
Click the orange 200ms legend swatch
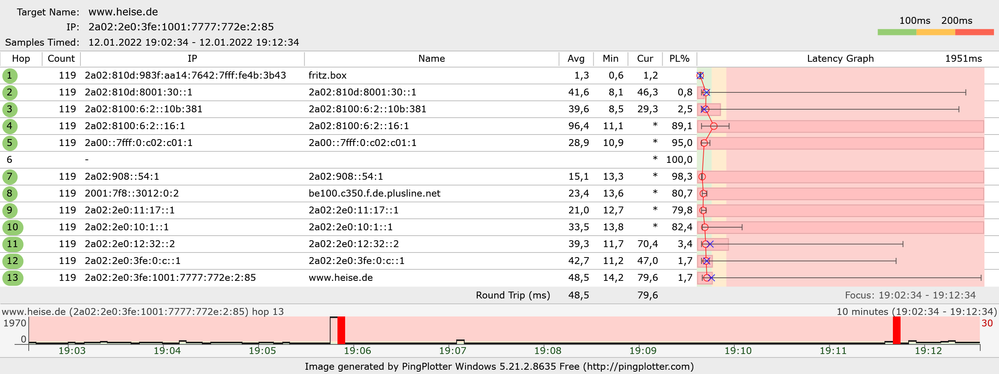pyautogui.click(x=935, y=32)
